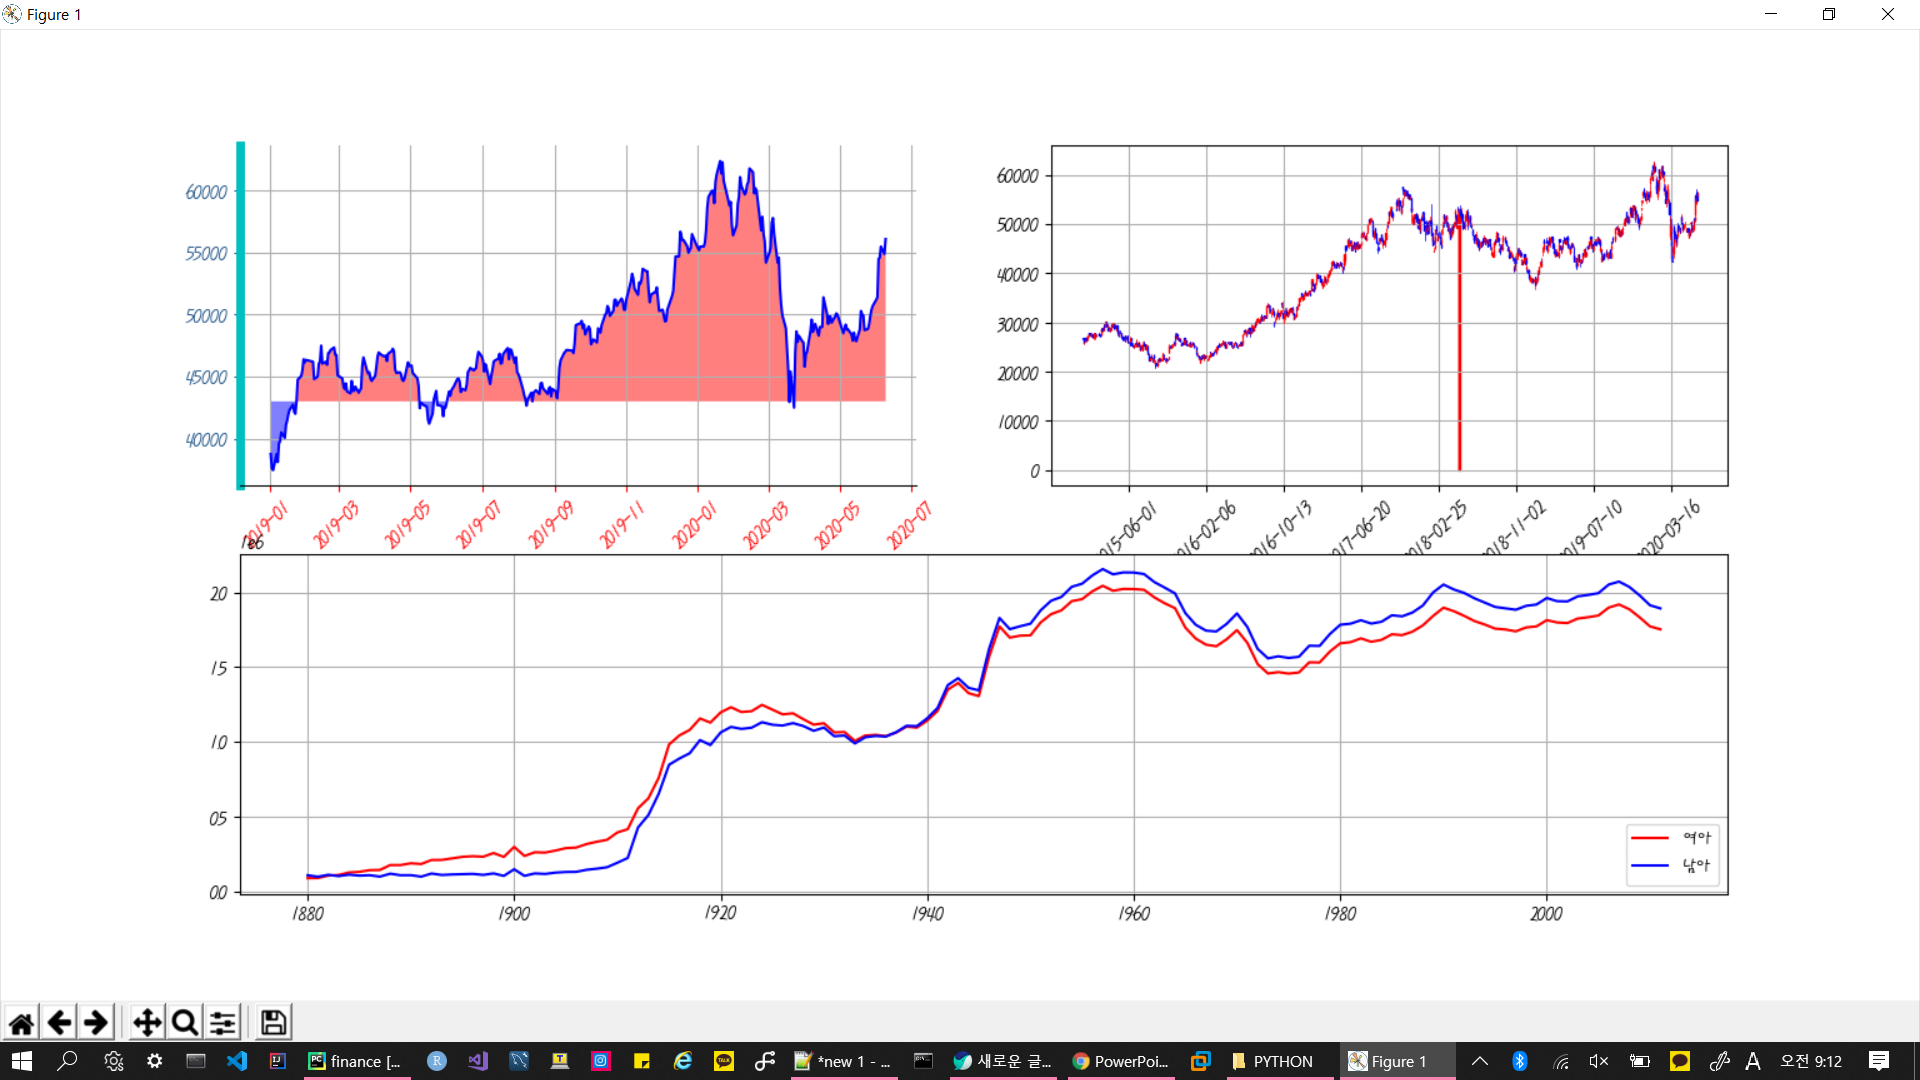
Task: Expand the hidden system tray icons chevron
Action: pos(1480,1061)
